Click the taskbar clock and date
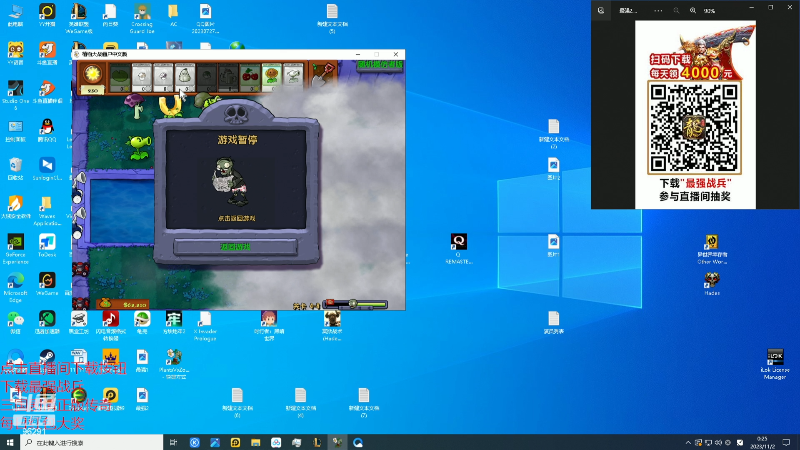Viewport: 800px width, 450px height. tap(762, 442)
